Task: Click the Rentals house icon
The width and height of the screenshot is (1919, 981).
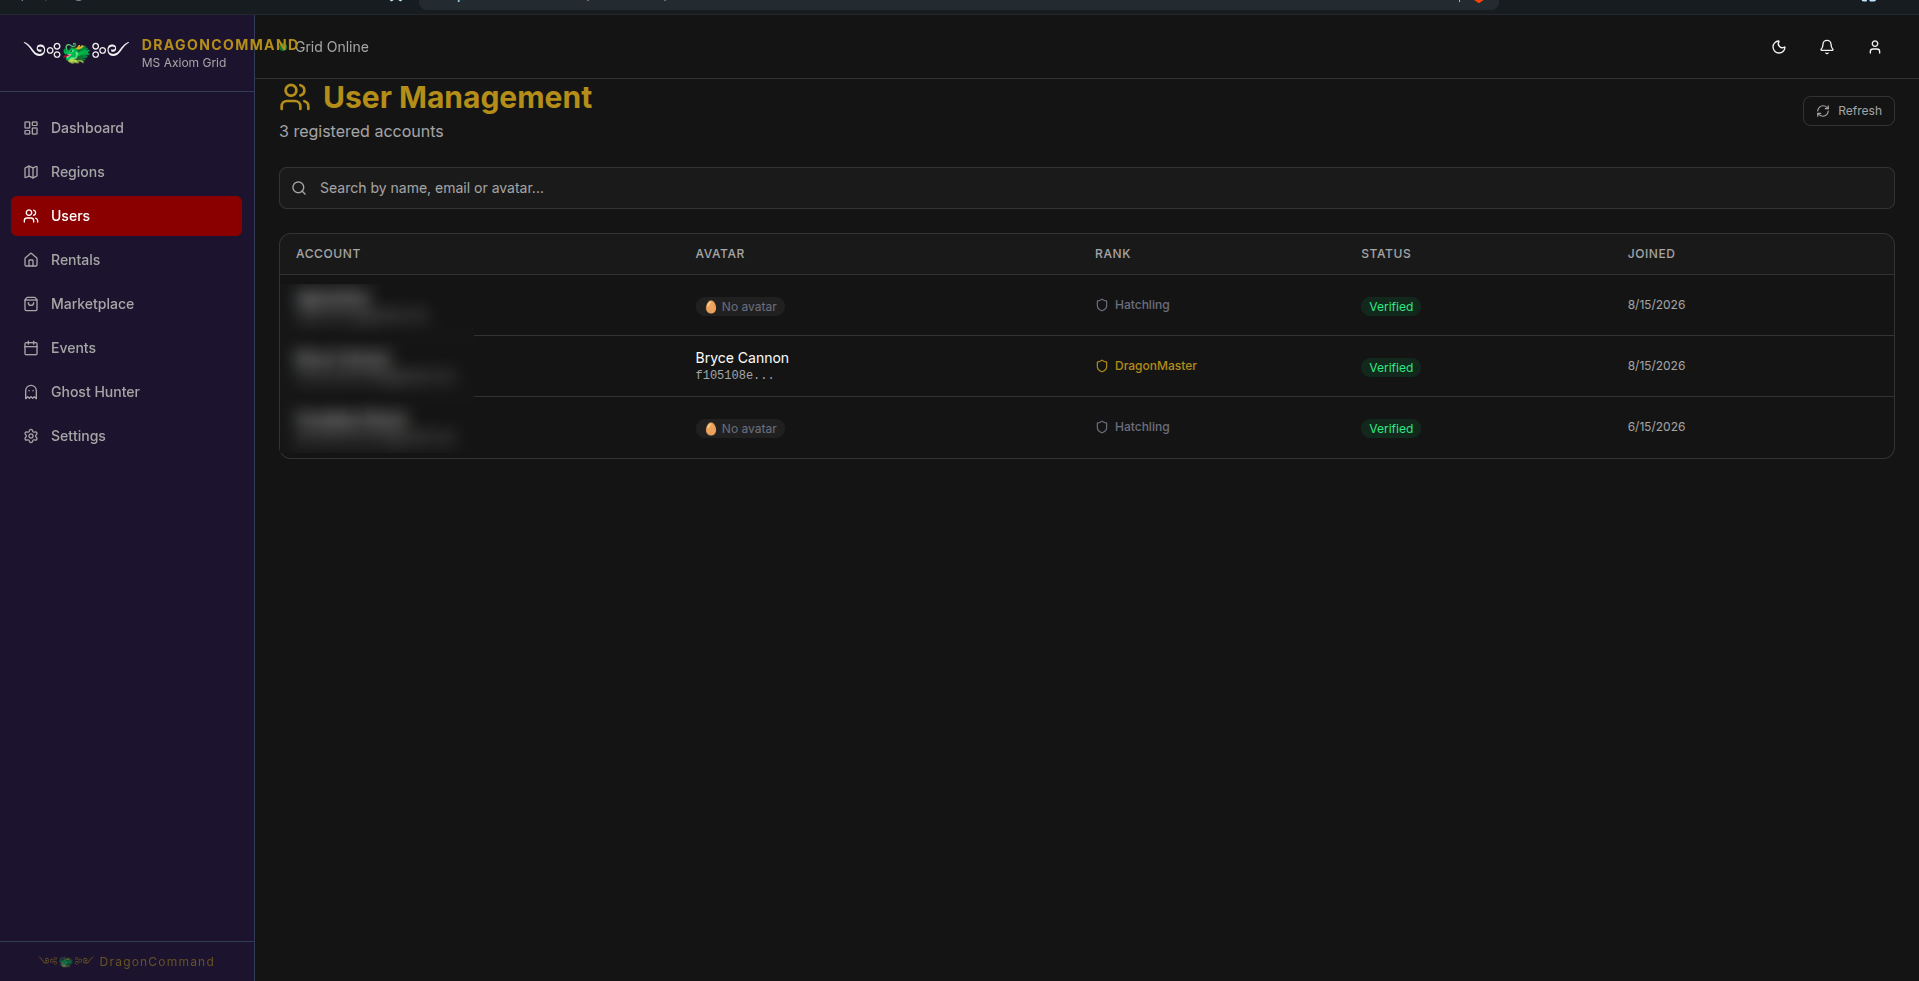Action: pos(31,260)
